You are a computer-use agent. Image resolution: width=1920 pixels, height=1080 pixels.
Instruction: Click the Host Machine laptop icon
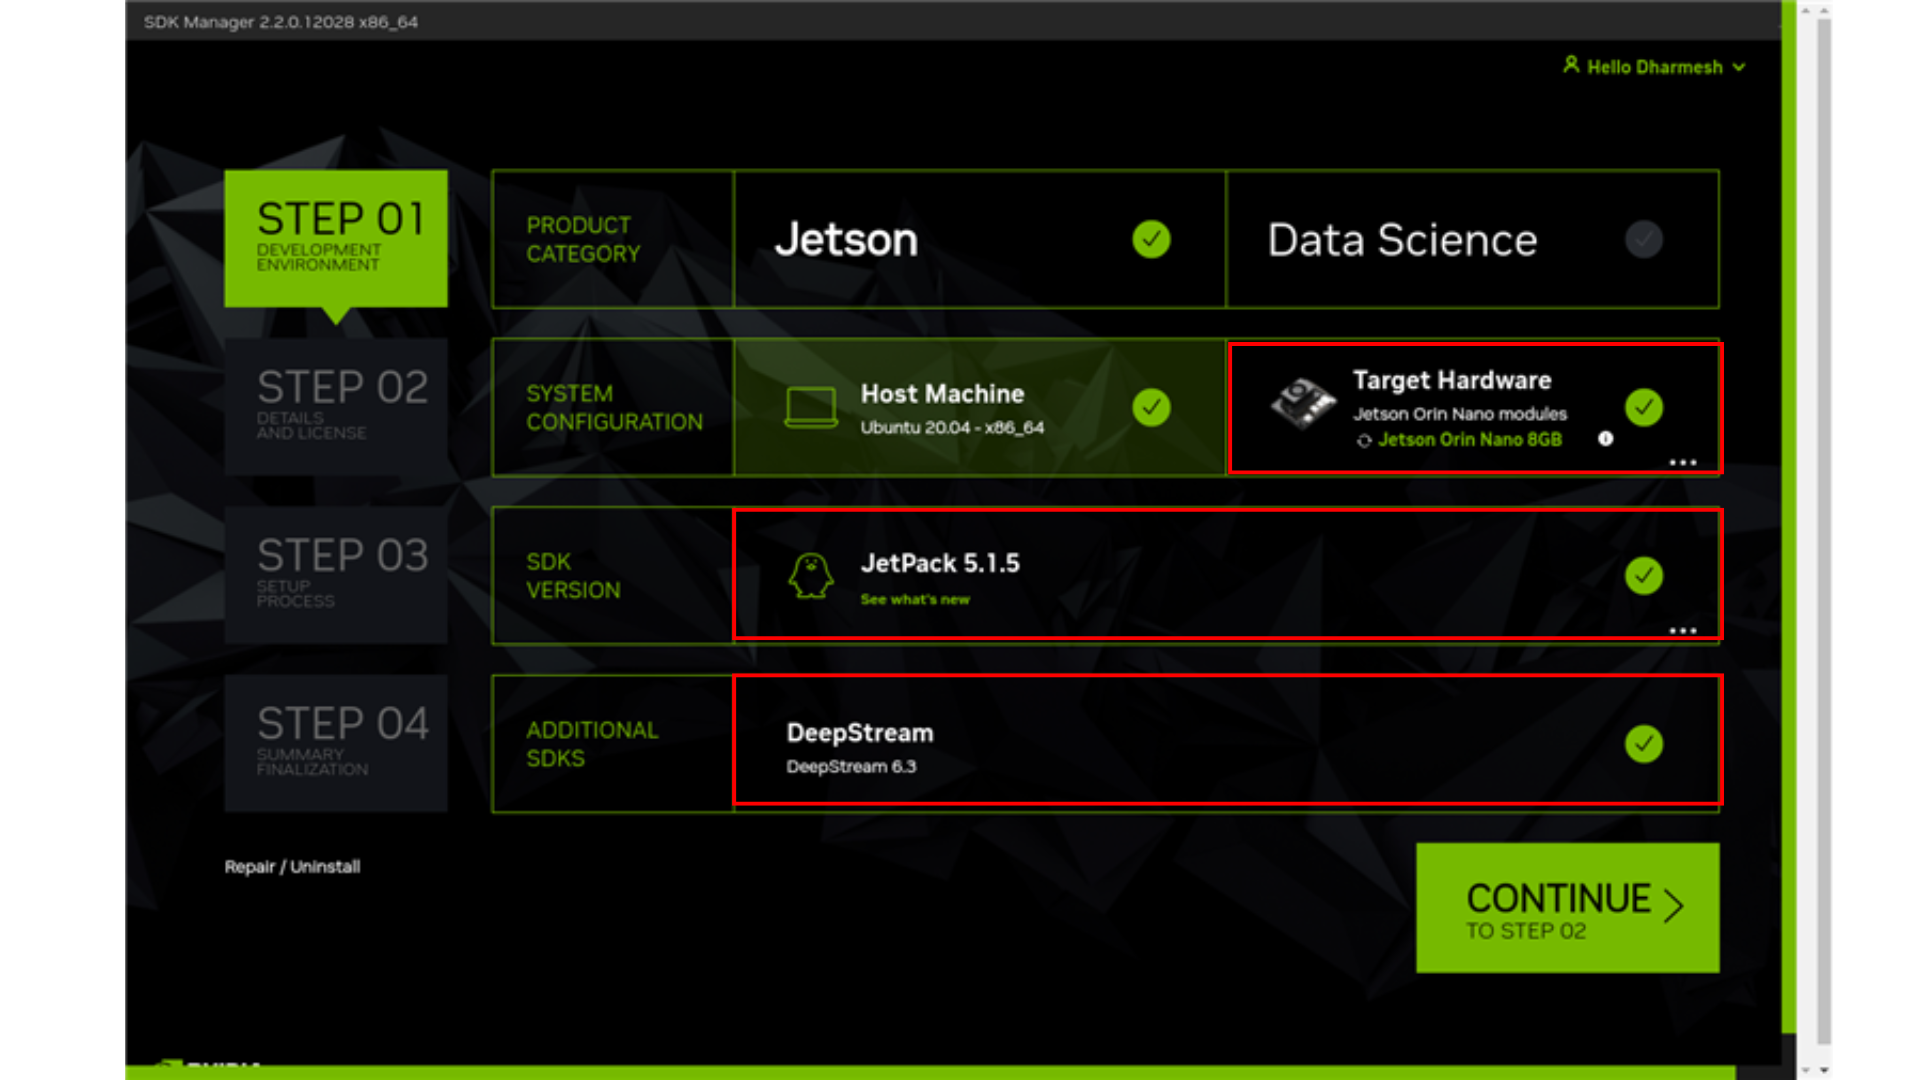point(810,408)
